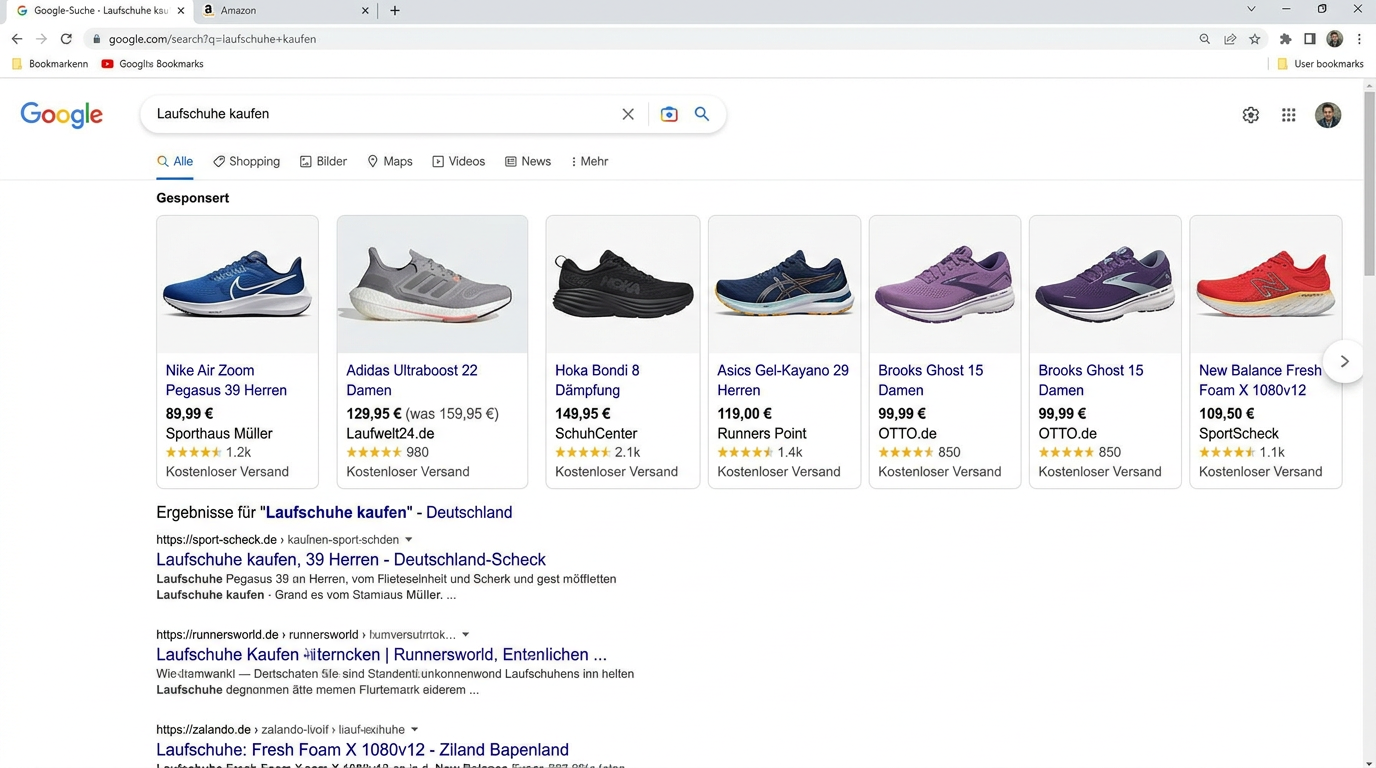The height and width of the screenshot is (768, 1376).
Task: Open the Google apps grid
Action: [1289, 115]
